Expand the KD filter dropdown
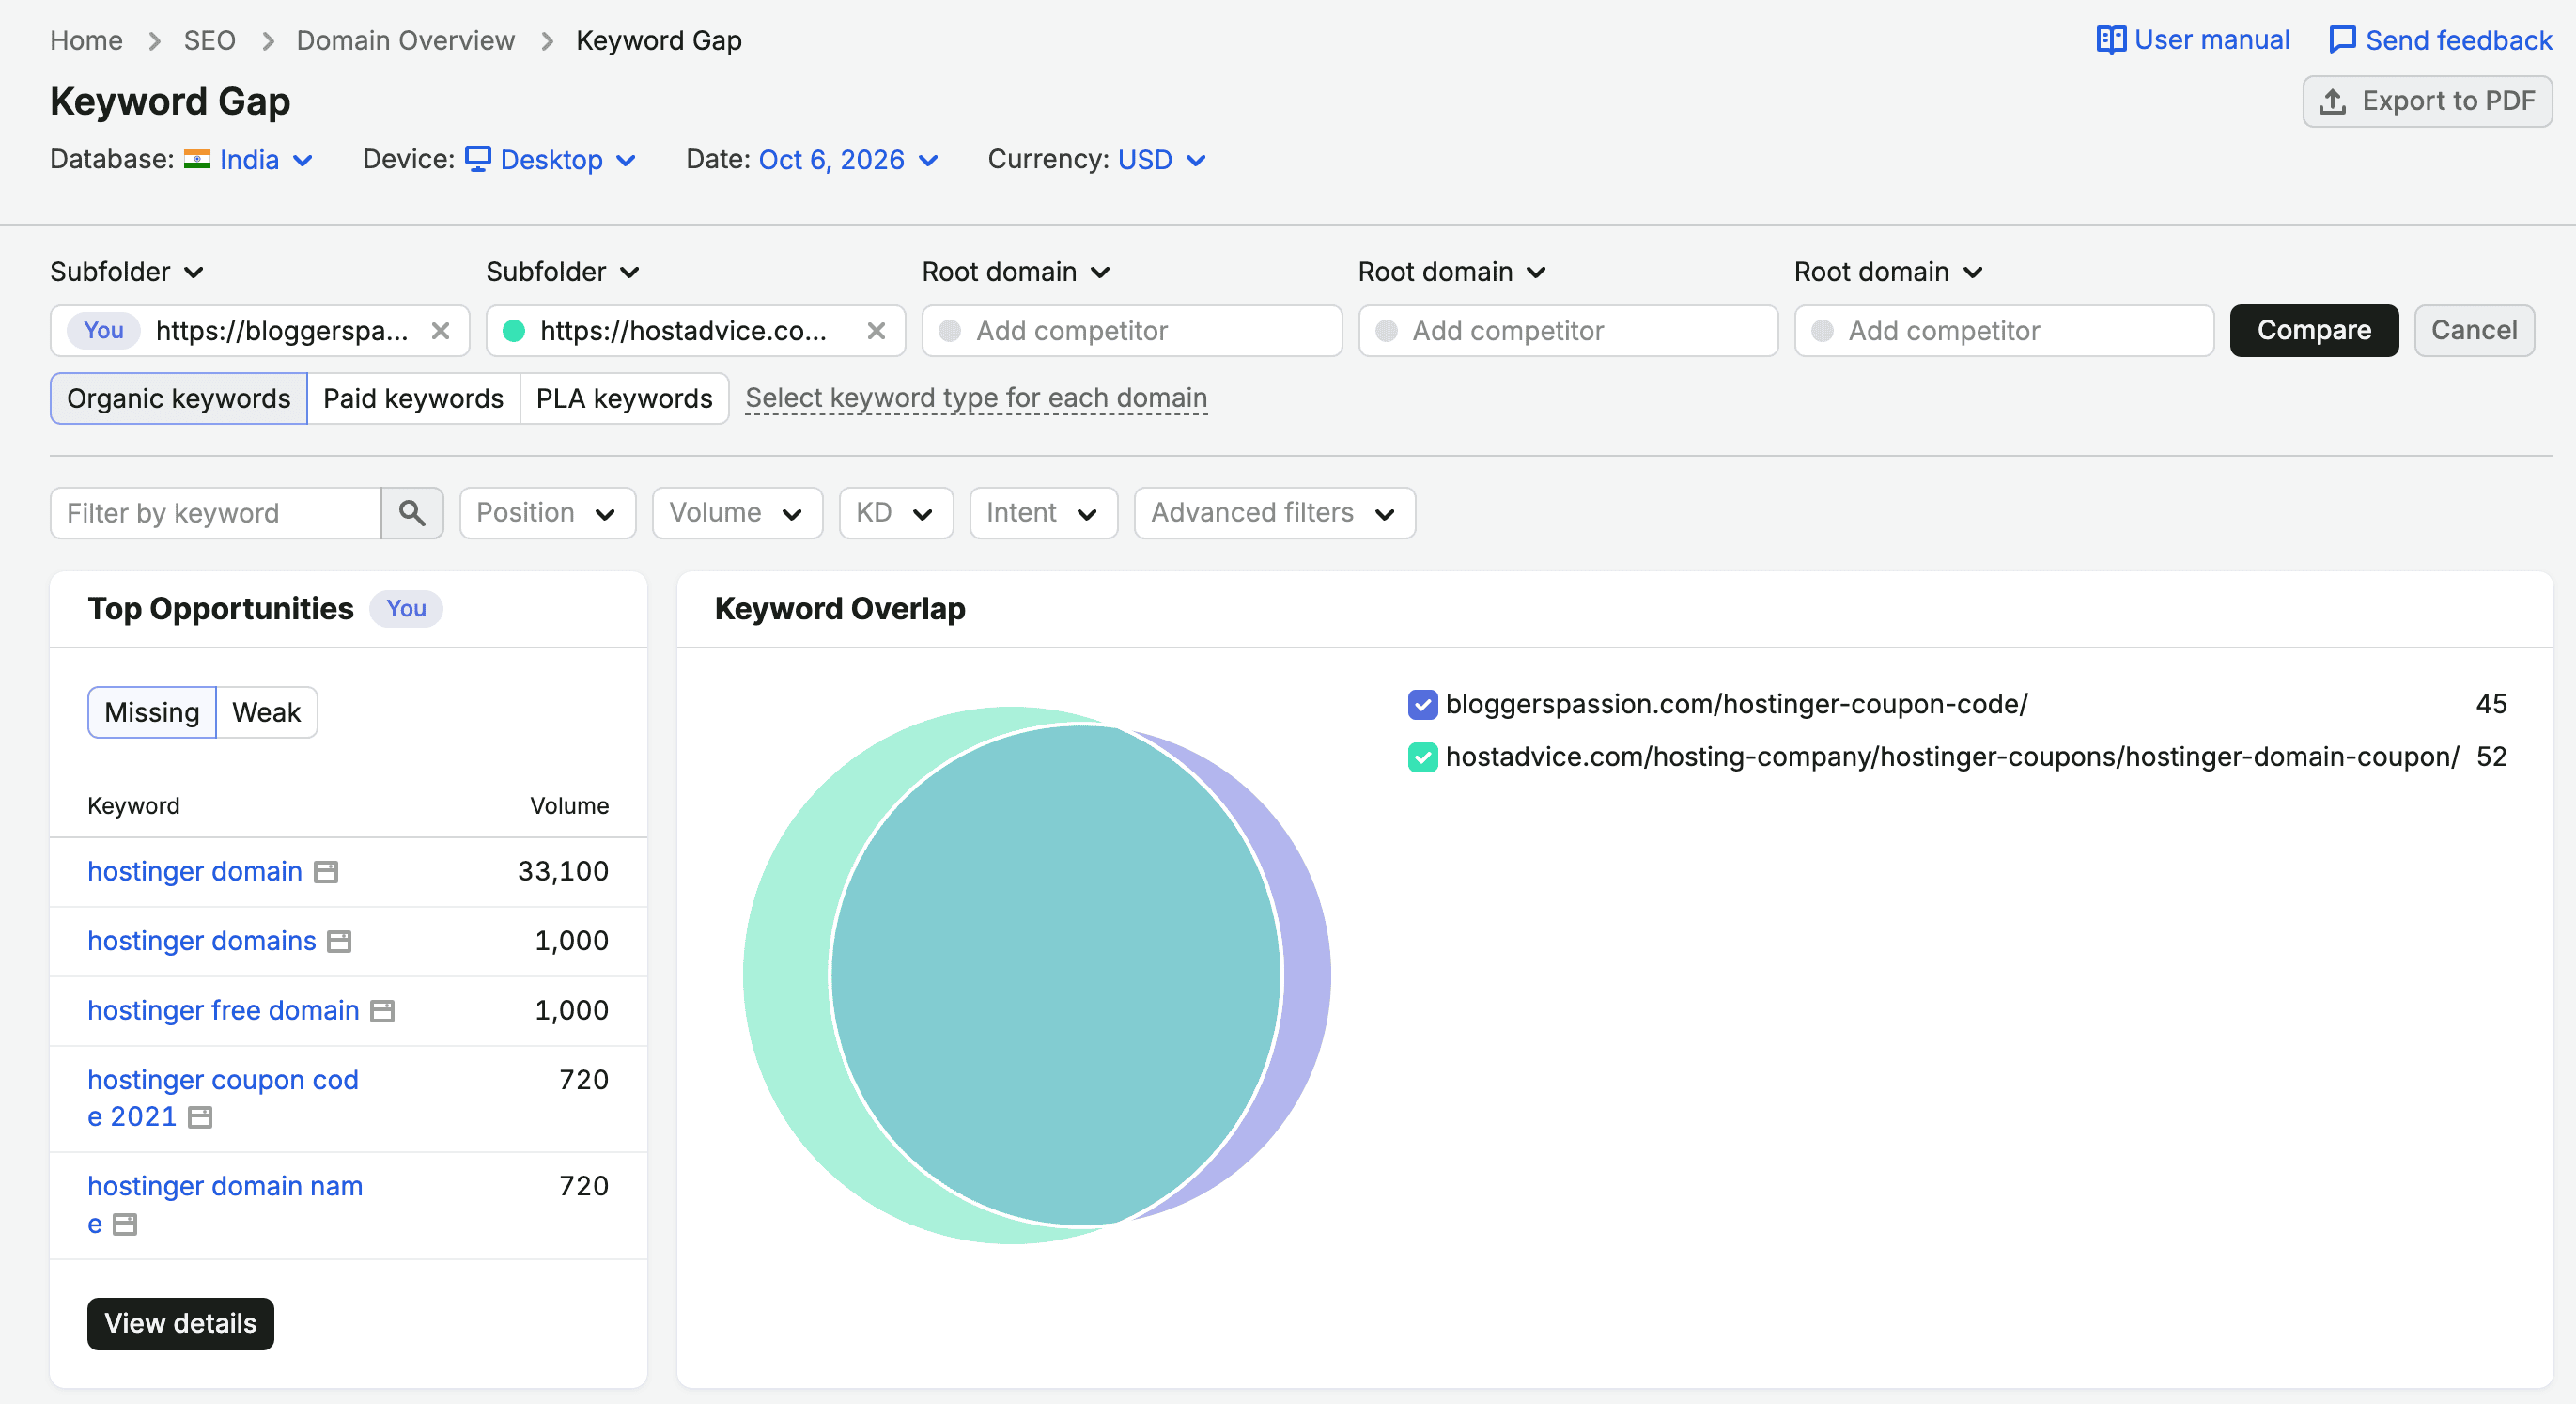 [x=896, y=513]
